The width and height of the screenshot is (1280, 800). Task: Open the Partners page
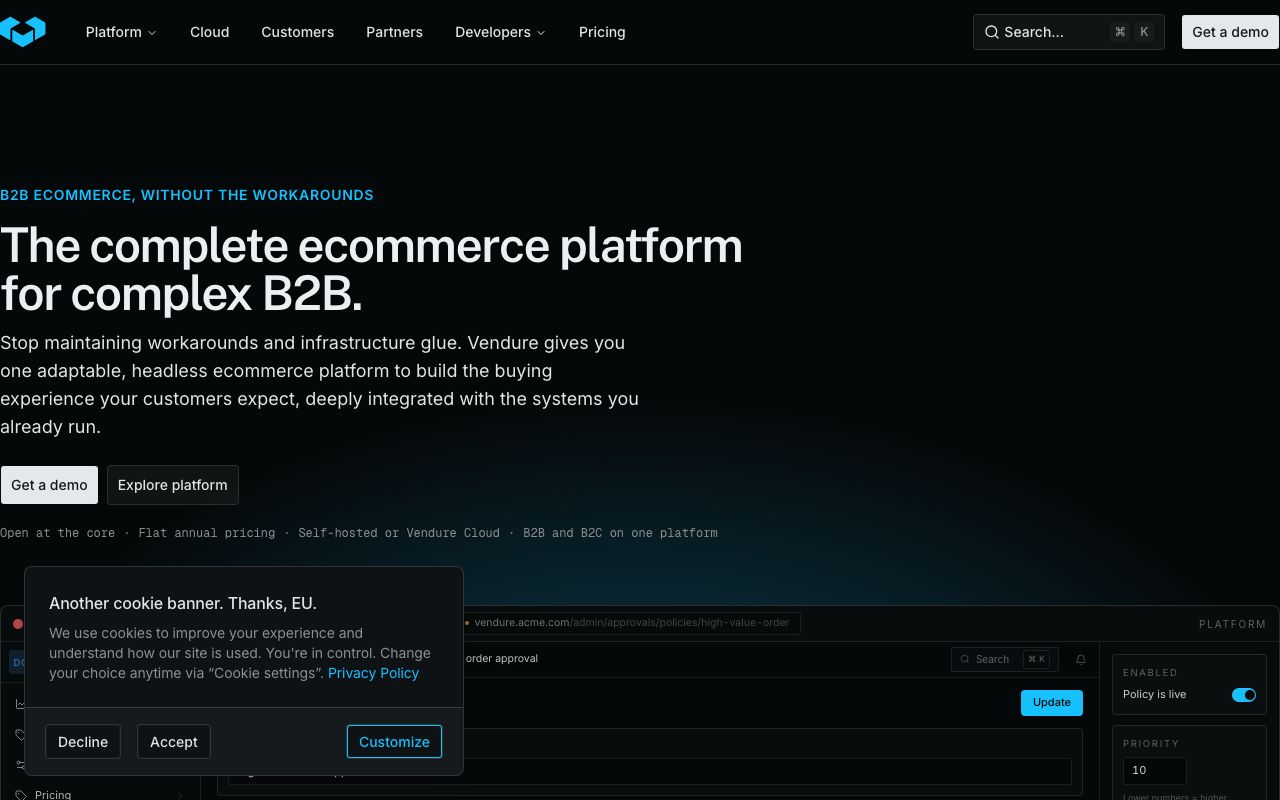pos(394,32)
